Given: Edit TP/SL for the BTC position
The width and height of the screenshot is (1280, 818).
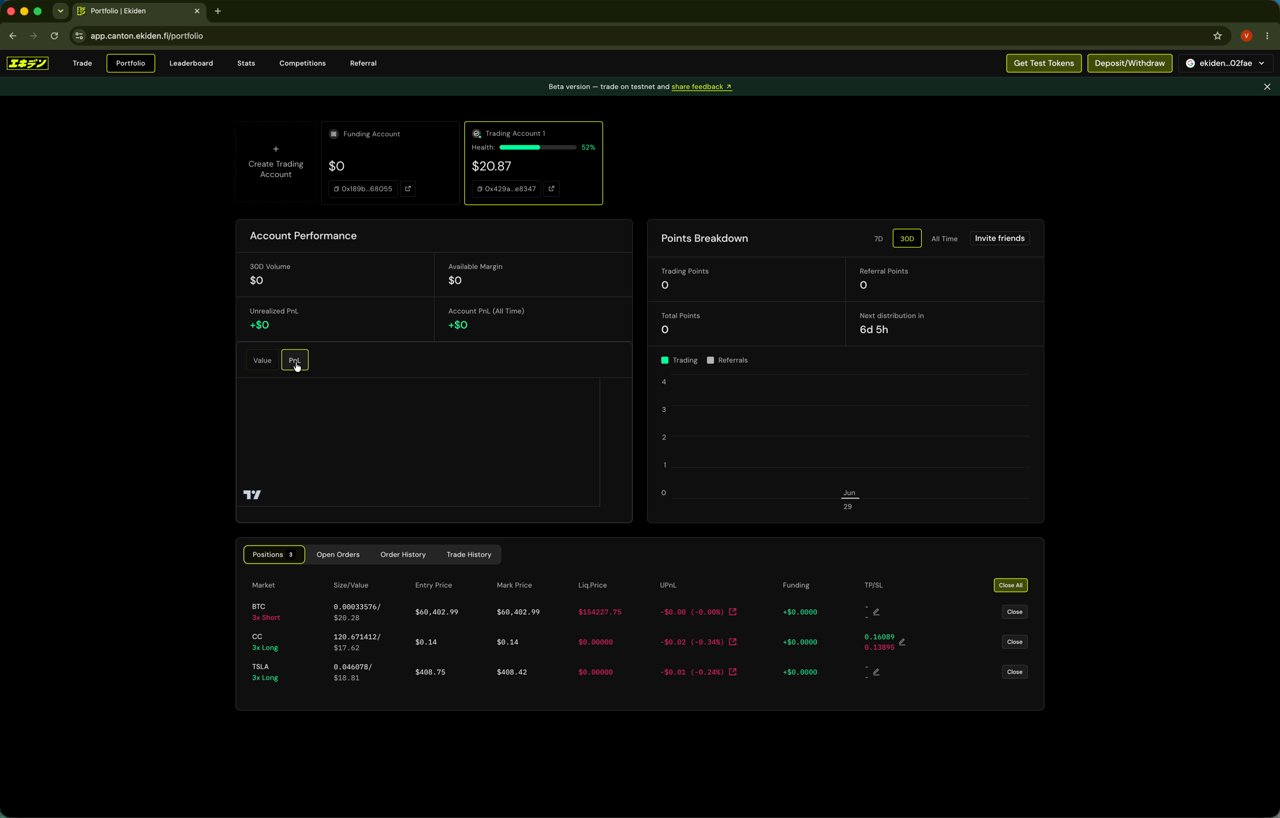Looking at the screenshot, I should point(876,612).
